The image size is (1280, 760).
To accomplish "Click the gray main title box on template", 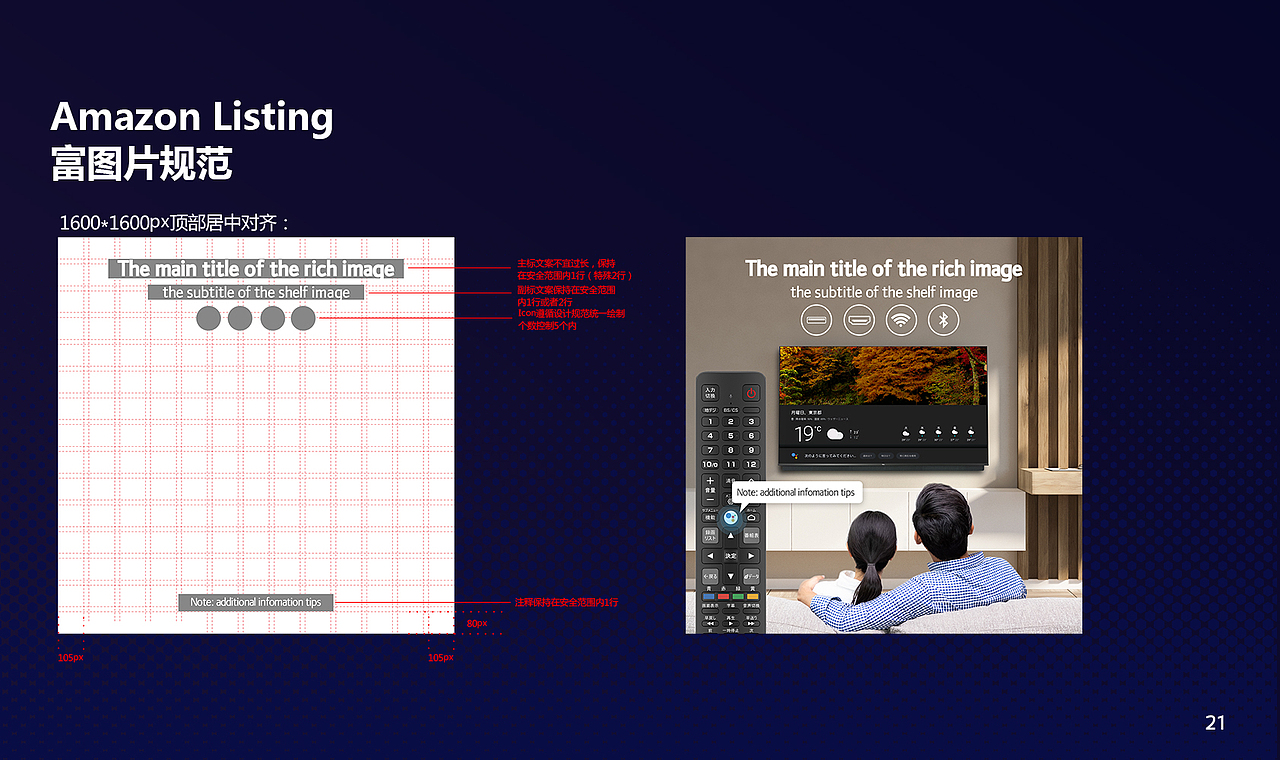I will (x=257, y=269).
